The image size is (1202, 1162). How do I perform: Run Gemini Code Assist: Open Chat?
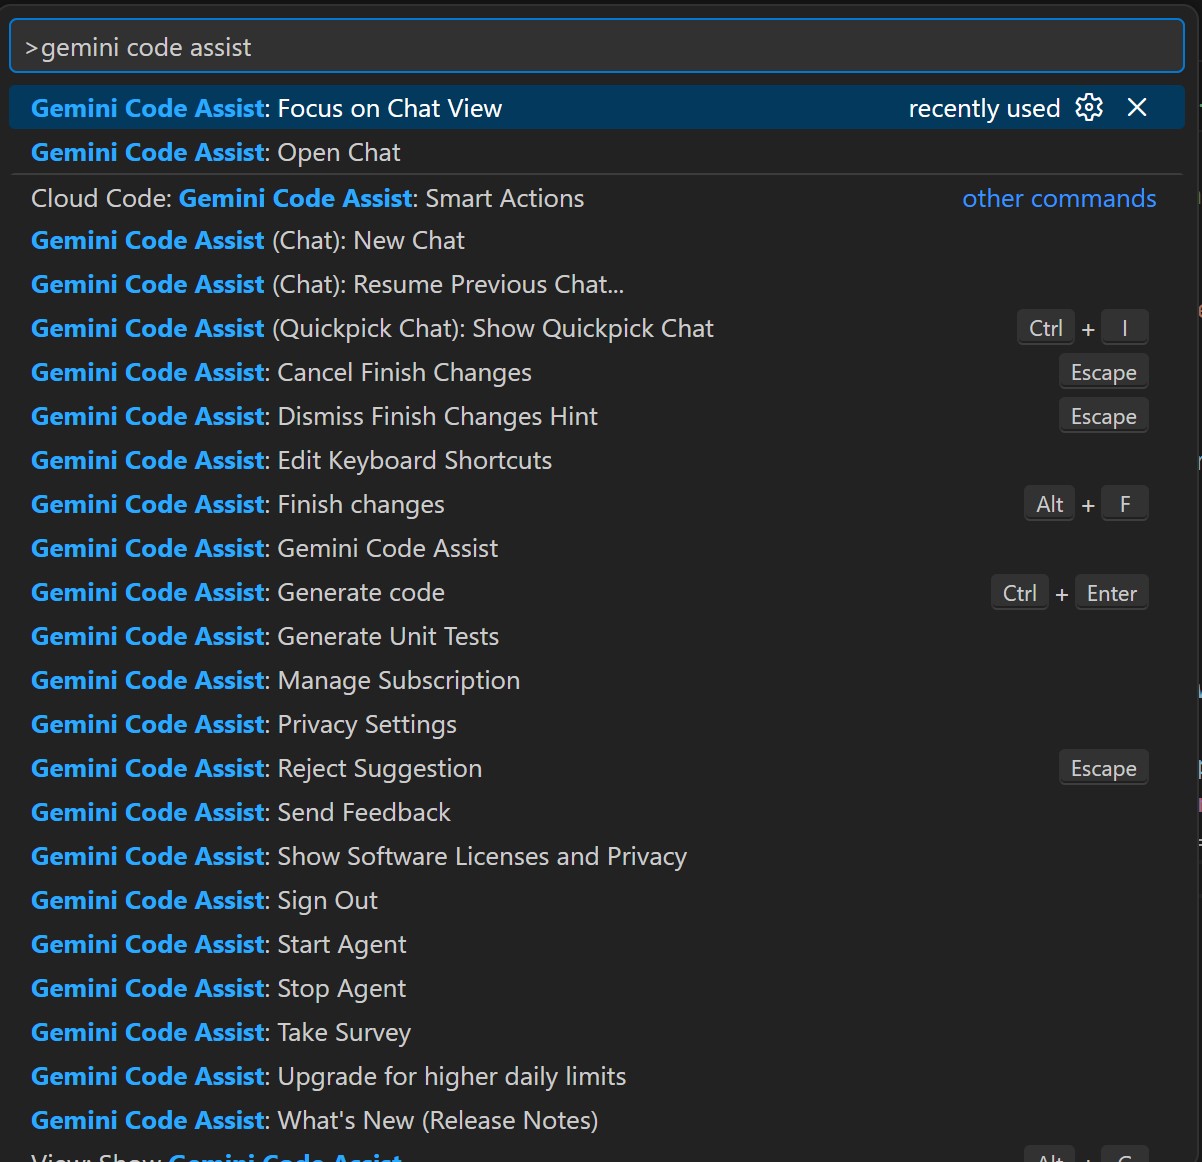point(597,152)
